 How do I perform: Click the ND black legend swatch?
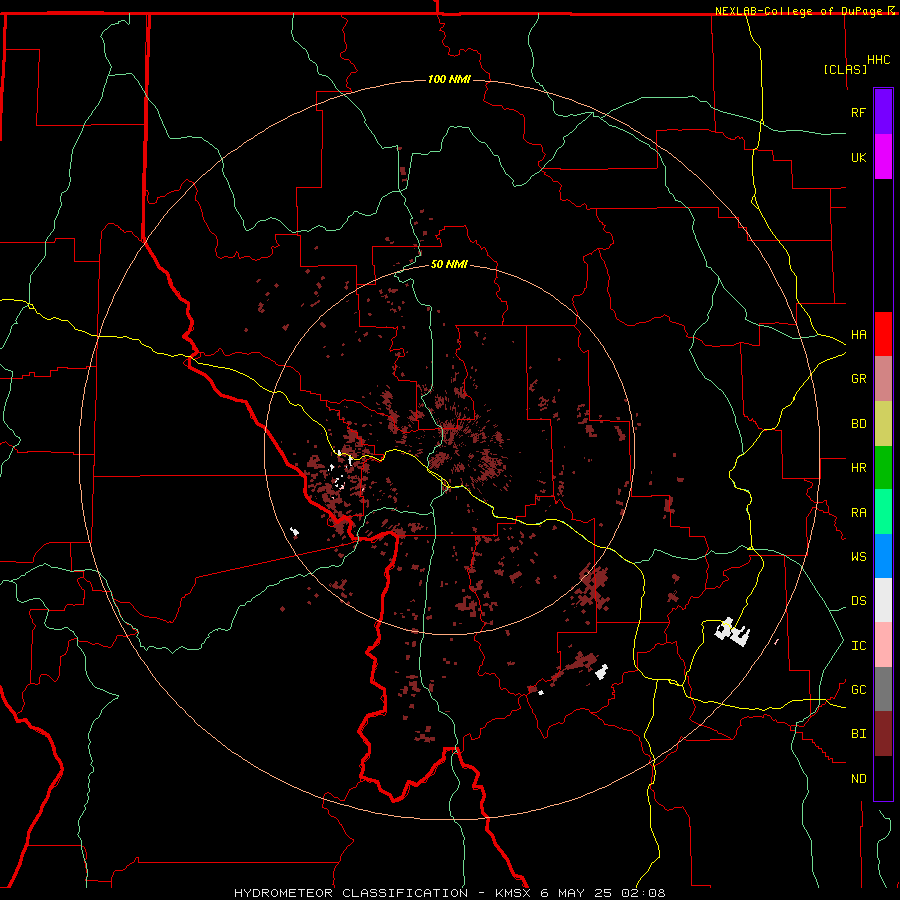[883, 778]
